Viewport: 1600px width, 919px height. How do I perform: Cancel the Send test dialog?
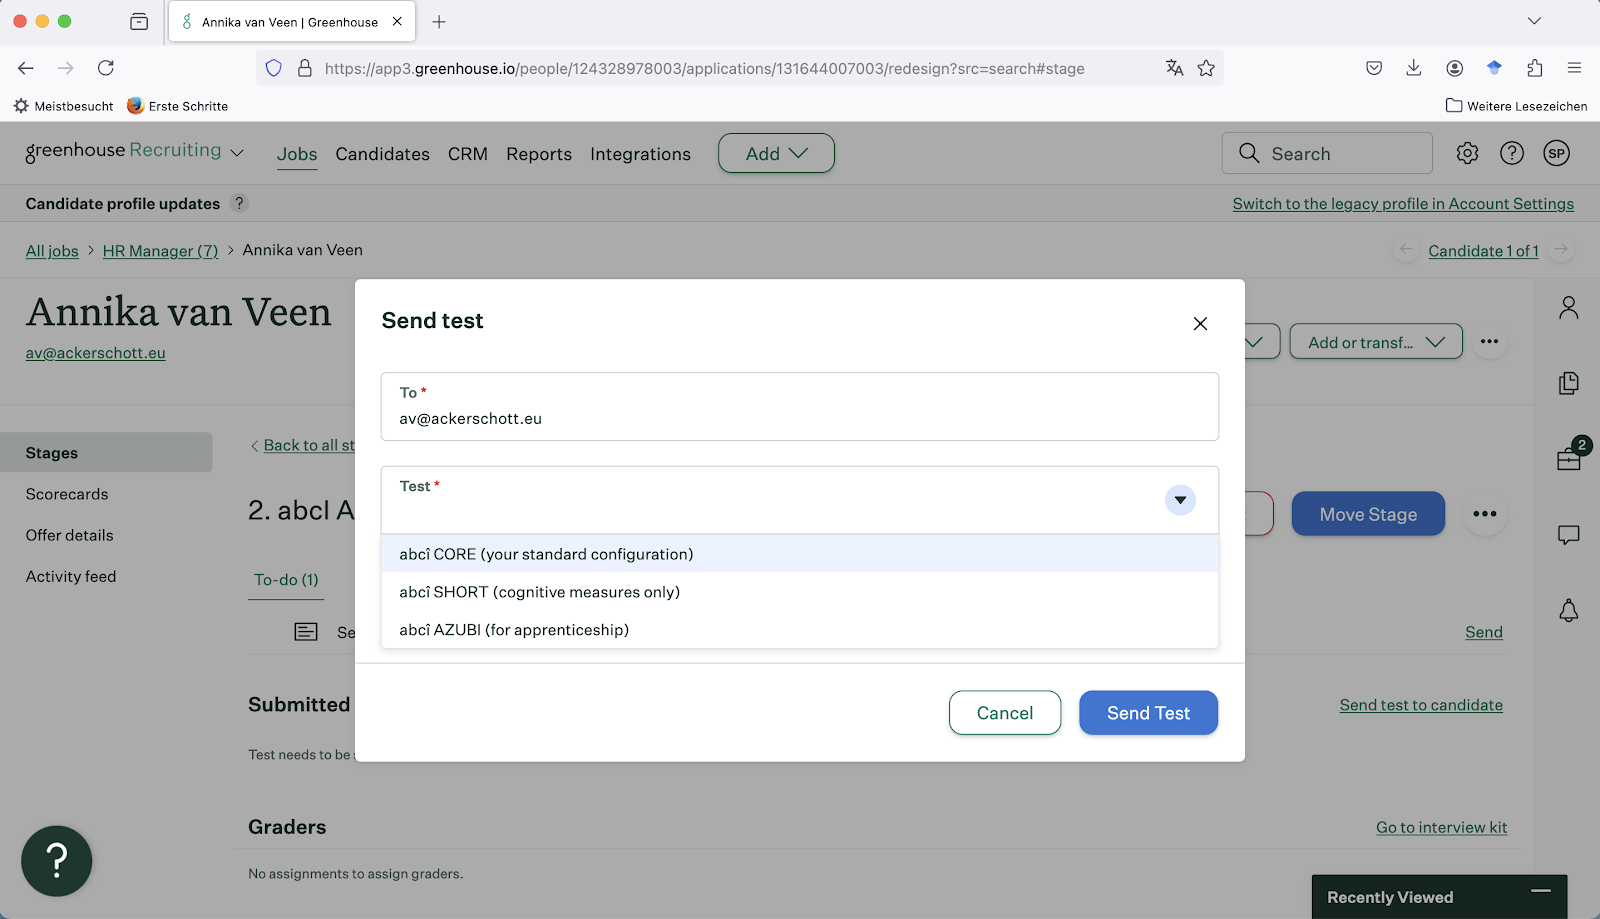[x=1005, y=713]
